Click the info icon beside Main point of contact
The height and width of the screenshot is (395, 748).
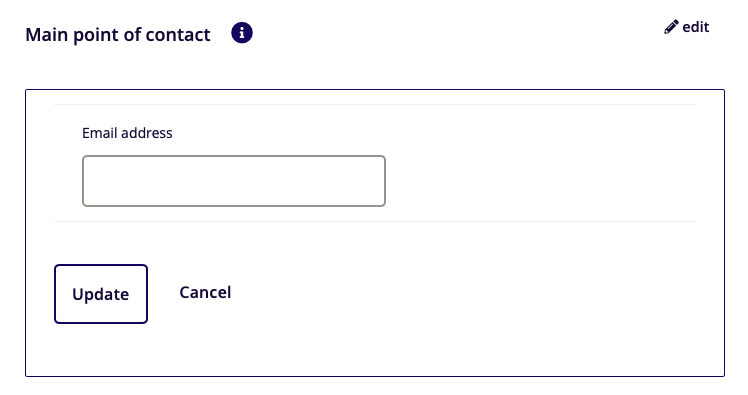point(242,33)
